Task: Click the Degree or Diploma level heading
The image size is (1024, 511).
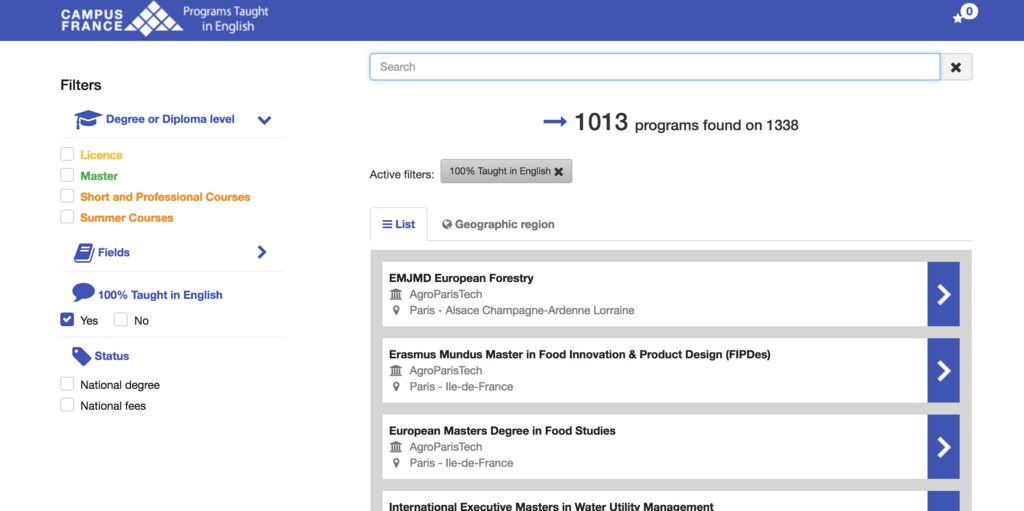Action: click(x=170, y=120)
